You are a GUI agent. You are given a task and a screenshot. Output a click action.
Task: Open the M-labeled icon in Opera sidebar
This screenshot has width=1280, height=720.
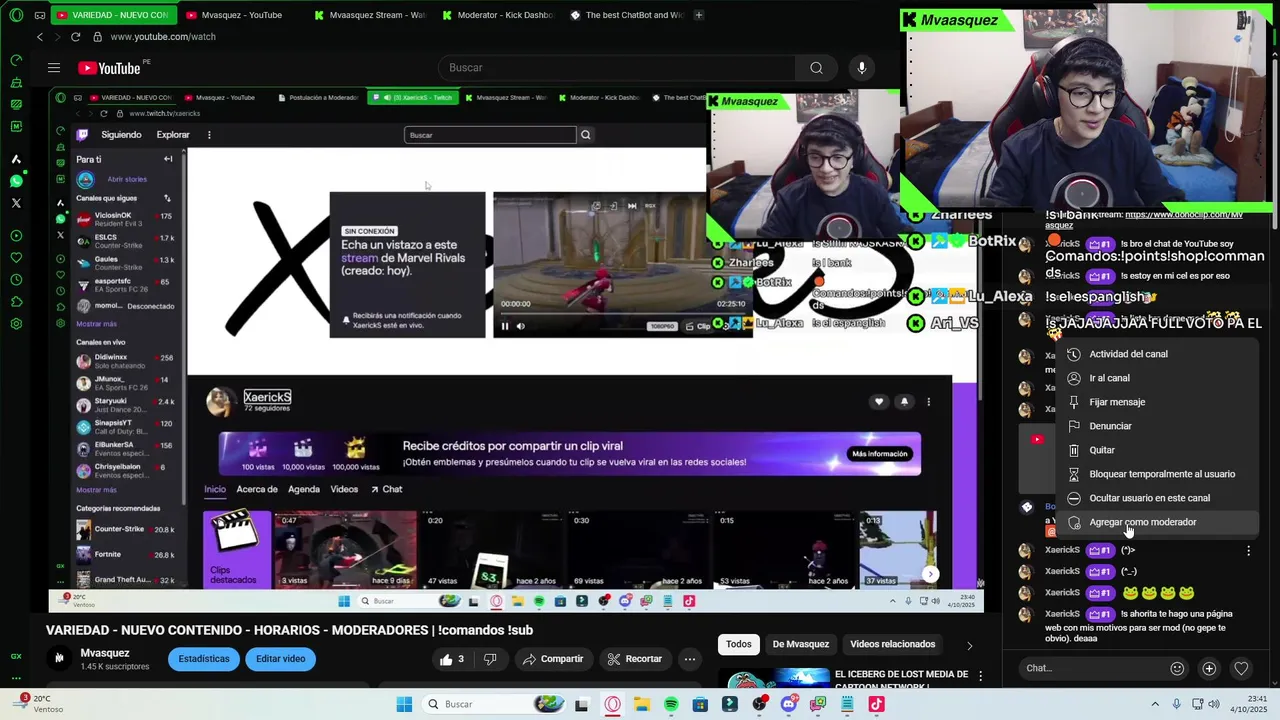click(x=16, y=126)
